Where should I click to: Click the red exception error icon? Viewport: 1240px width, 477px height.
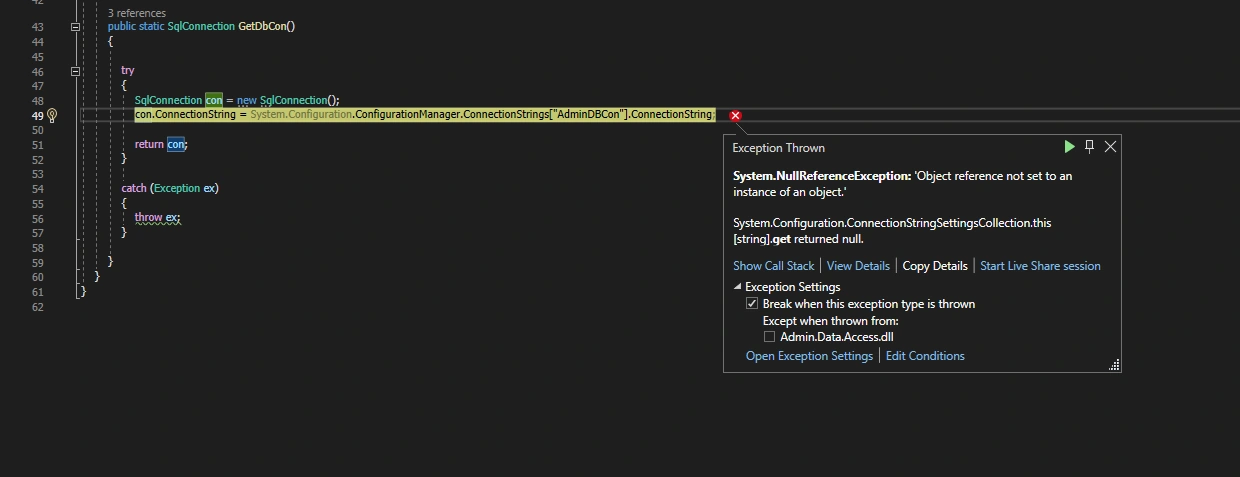point(735,116)
